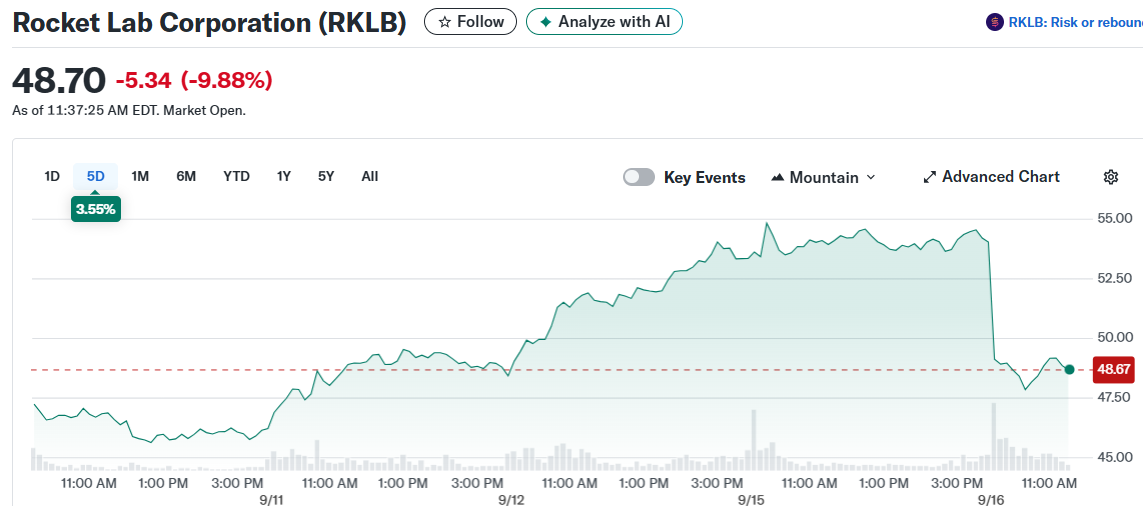Click the Follow star button
The width and height of the screenshot is (1143, 506).
tap(470, 22)
